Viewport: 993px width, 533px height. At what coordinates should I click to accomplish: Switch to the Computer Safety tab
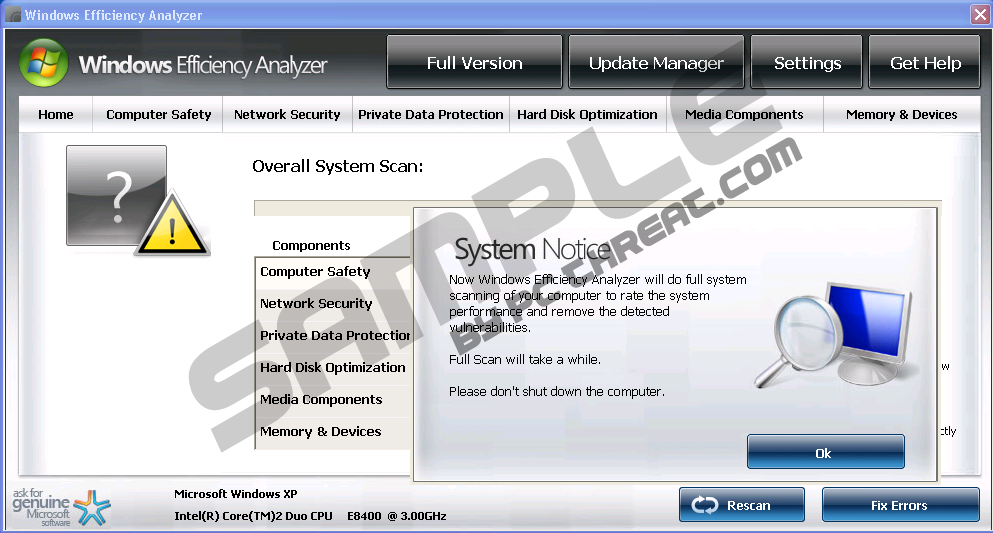[158, 115]
